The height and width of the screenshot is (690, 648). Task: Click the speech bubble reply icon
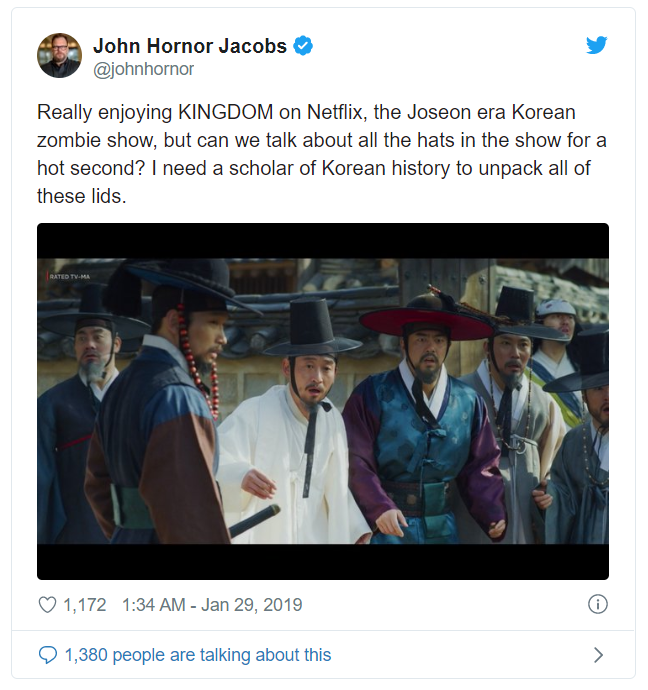click(48, 655)
